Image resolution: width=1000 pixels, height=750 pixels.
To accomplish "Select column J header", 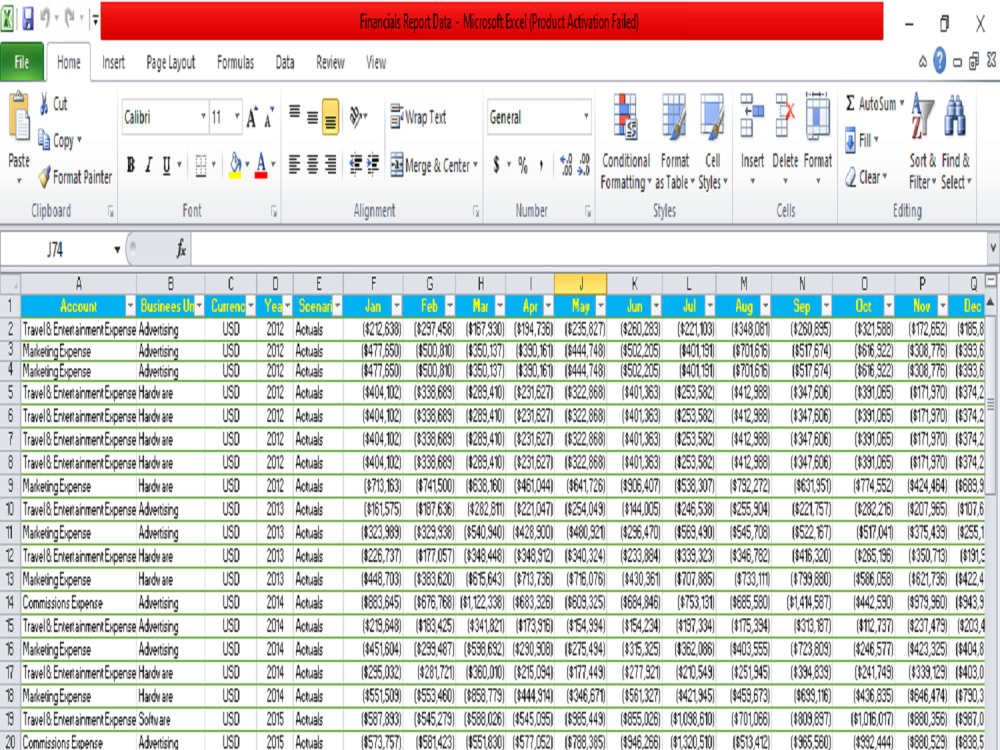I will 580,284.
